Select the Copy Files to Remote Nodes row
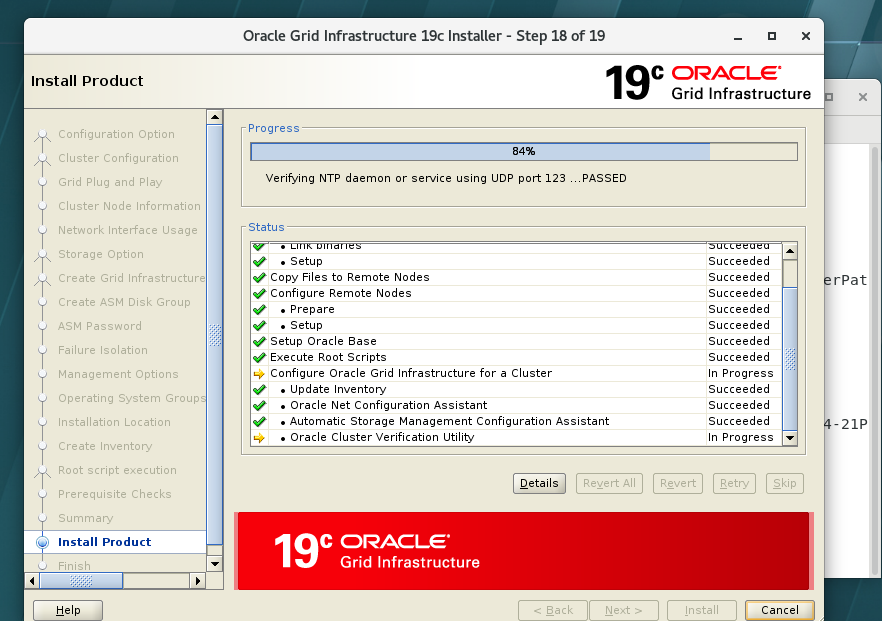The height and width of the screenshot is (621, 882). tap(516, 277)
